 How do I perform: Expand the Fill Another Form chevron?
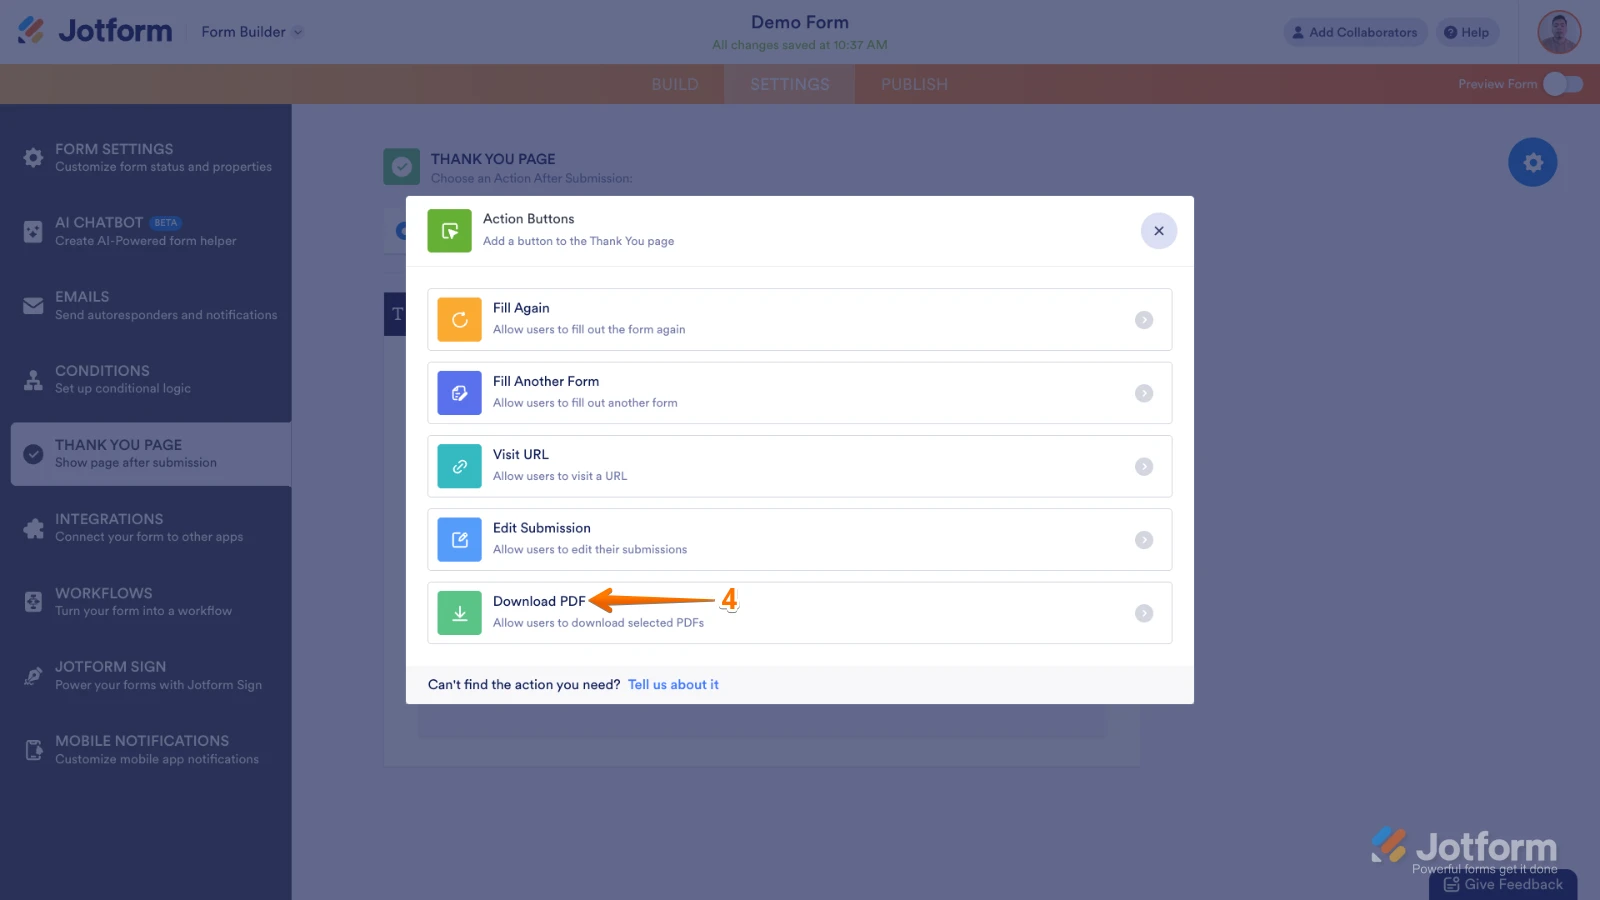pos(1144,393)
